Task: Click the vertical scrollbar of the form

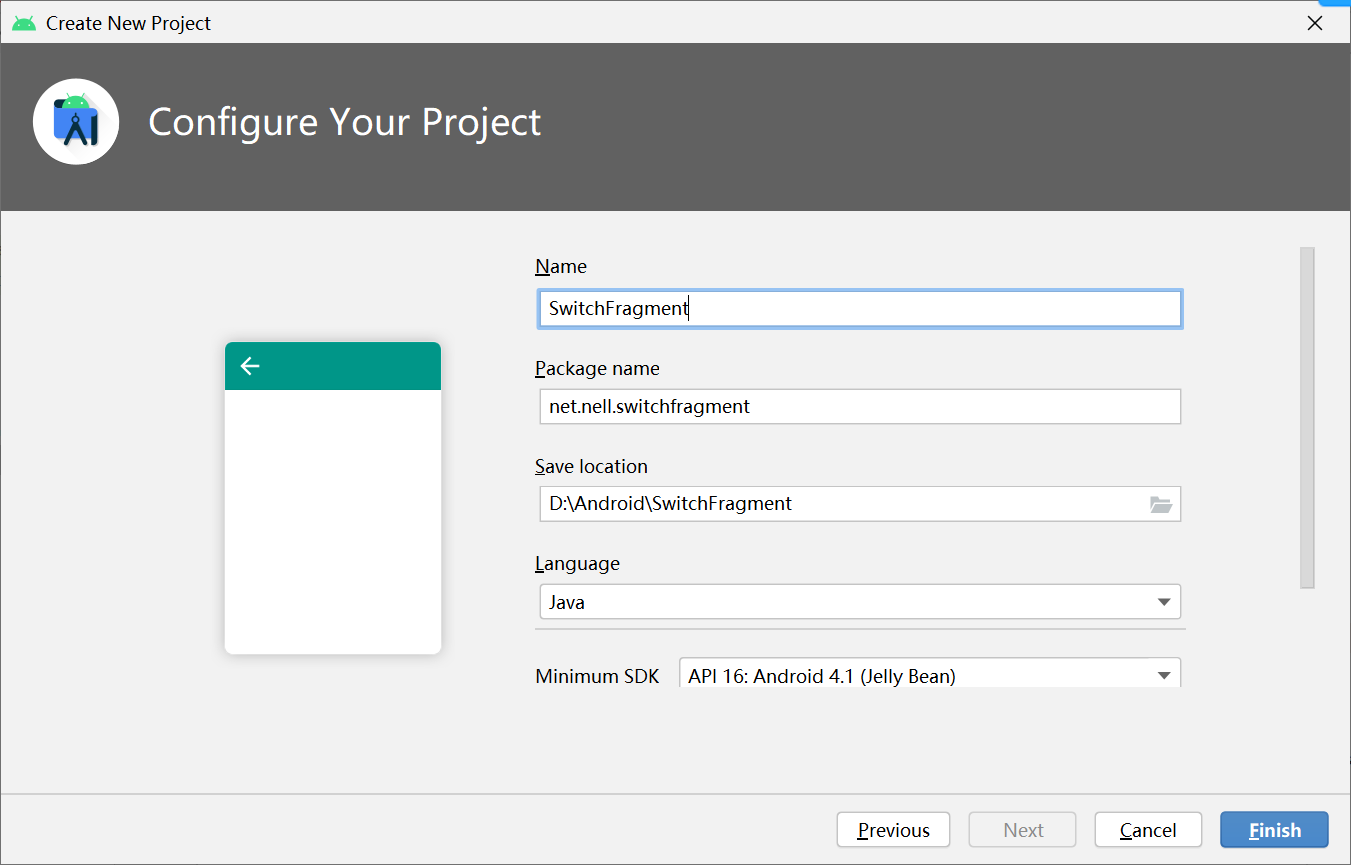Action: pos(1307,418)
